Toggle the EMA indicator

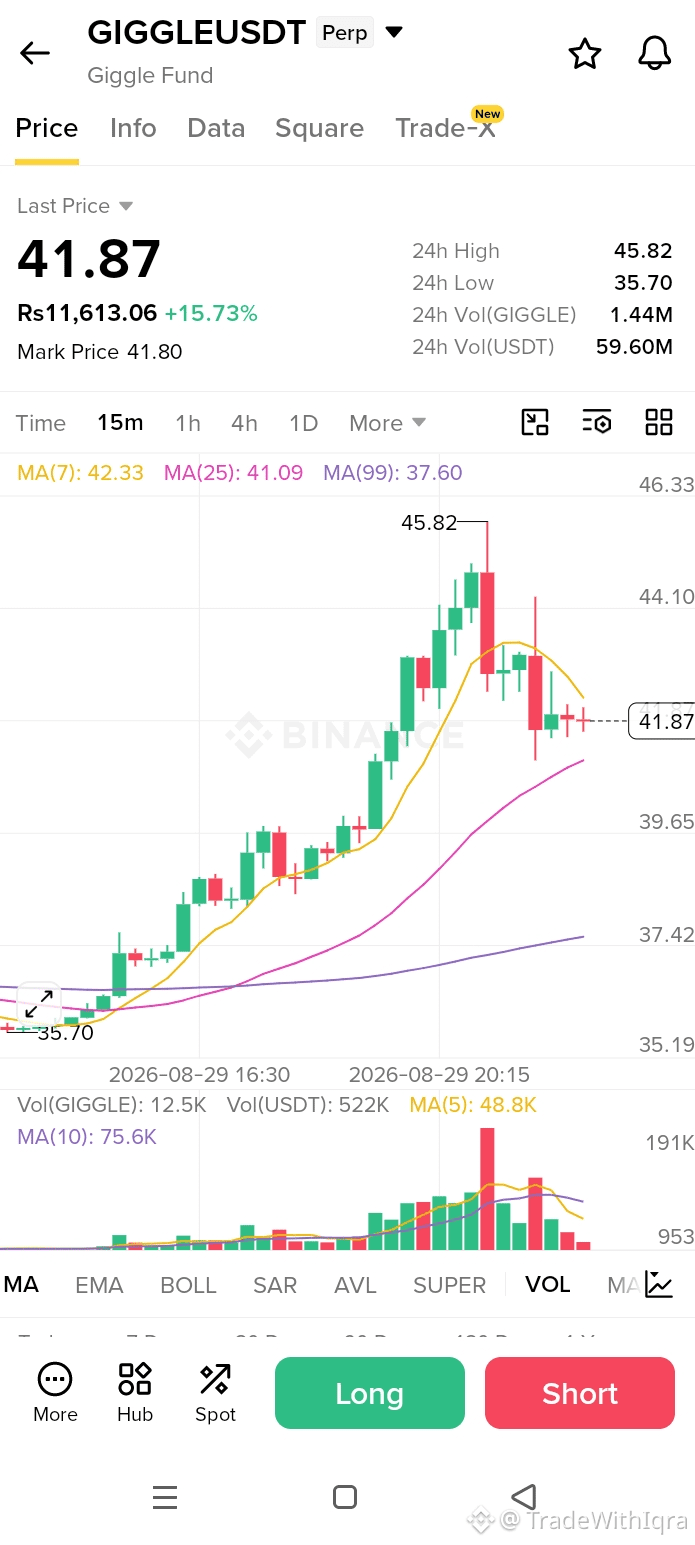pyautogui.click(x=99, y=1285)
